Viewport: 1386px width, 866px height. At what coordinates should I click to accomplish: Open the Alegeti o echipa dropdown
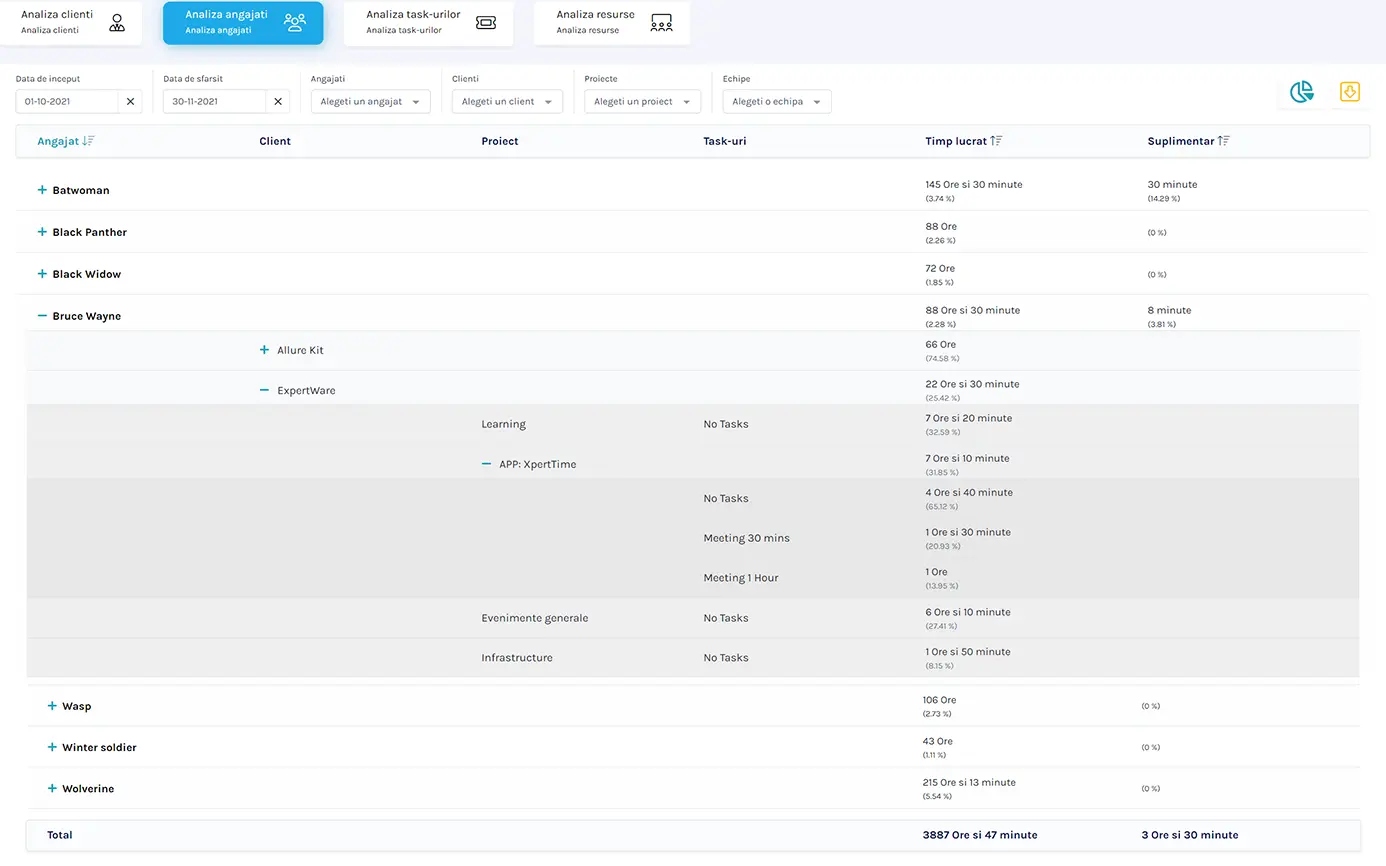pyautogui.click(x=777, y=101)
